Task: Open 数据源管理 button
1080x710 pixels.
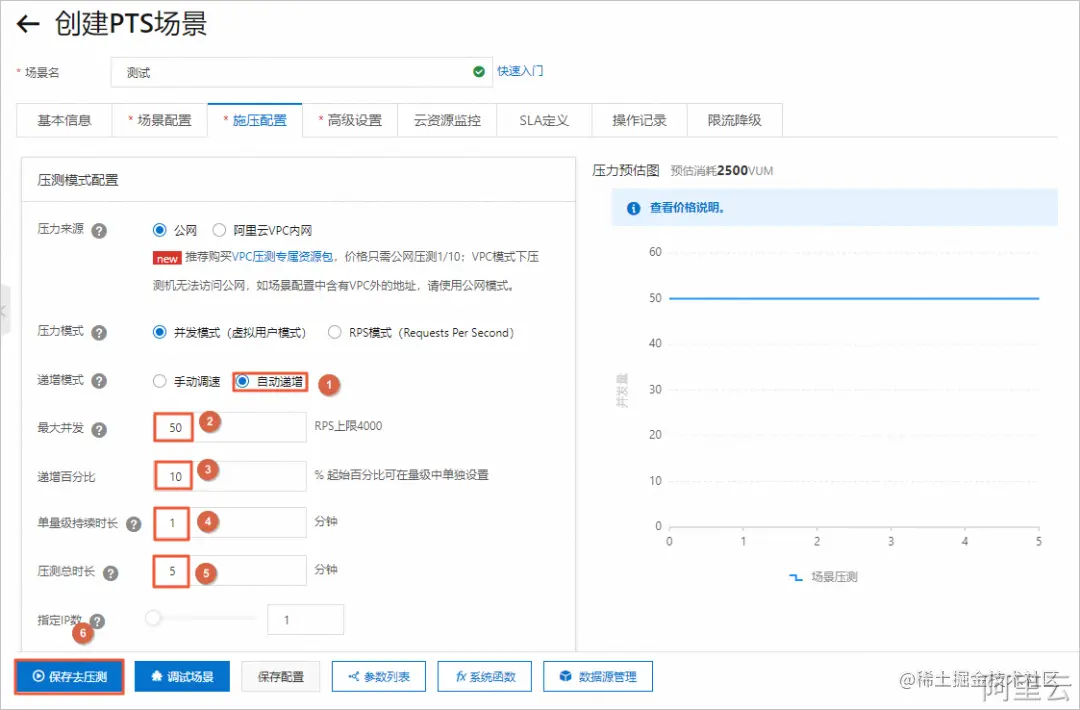Action: (598, 676)
